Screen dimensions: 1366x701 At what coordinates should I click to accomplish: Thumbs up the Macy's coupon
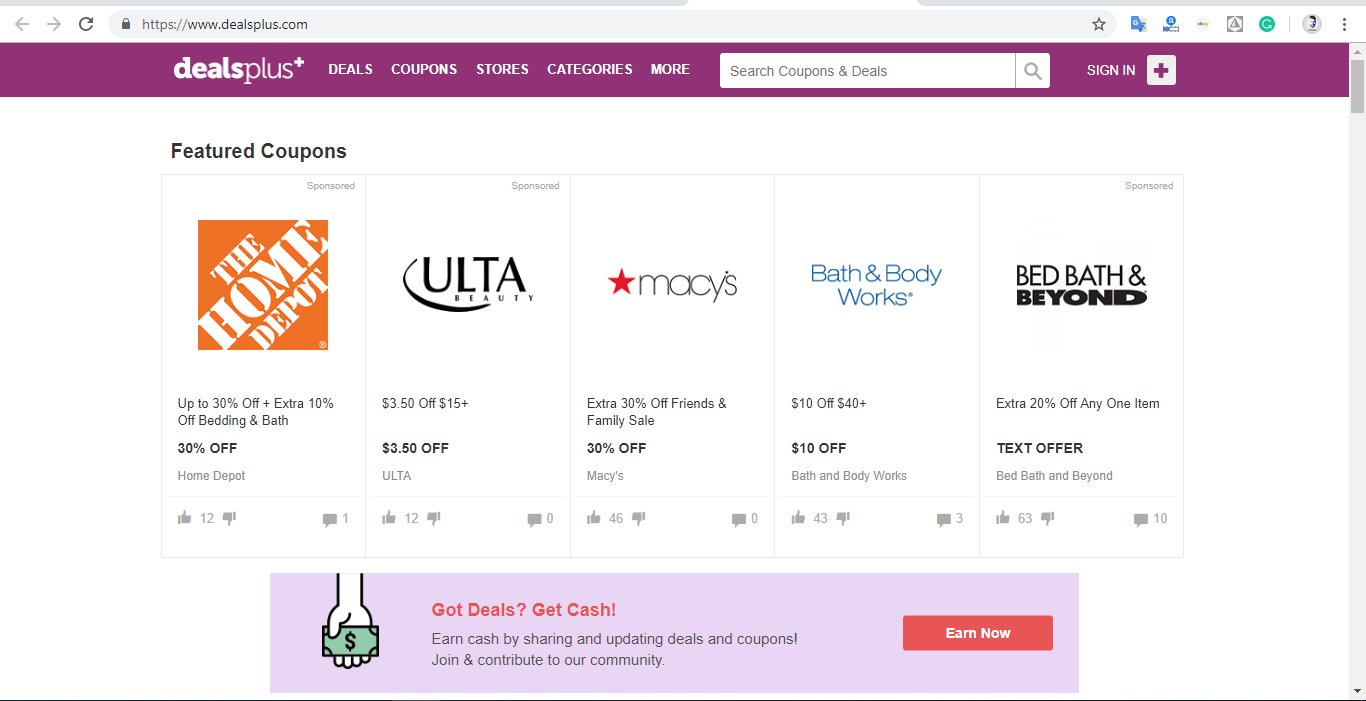coord(594,518)
